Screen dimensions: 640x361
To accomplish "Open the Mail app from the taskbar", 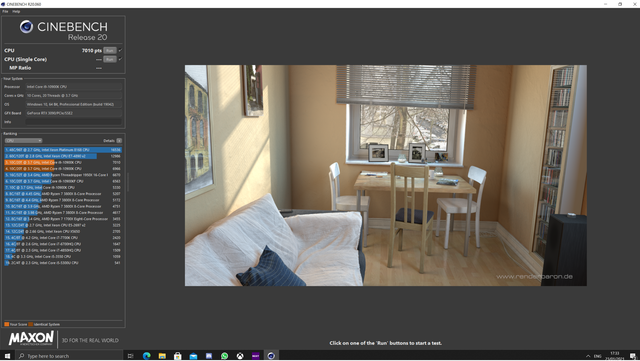I will coord(193,356).
